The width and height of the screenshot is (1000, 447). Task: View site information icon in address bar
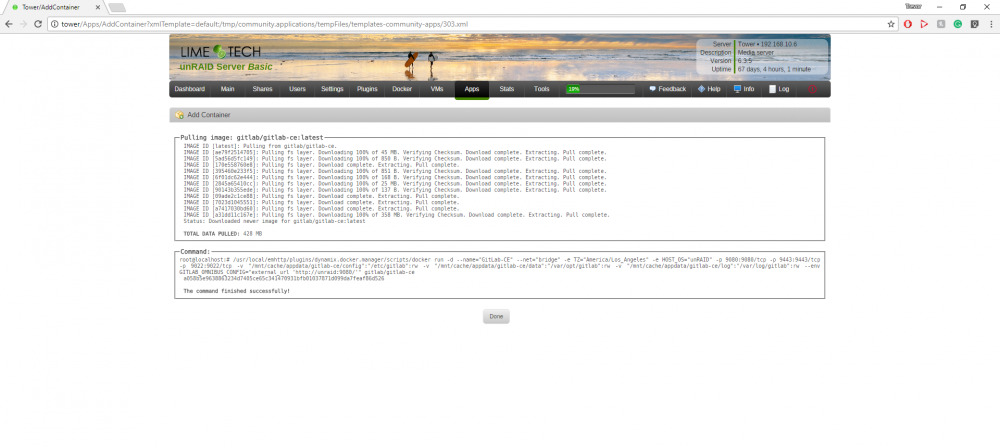(55, 24)
